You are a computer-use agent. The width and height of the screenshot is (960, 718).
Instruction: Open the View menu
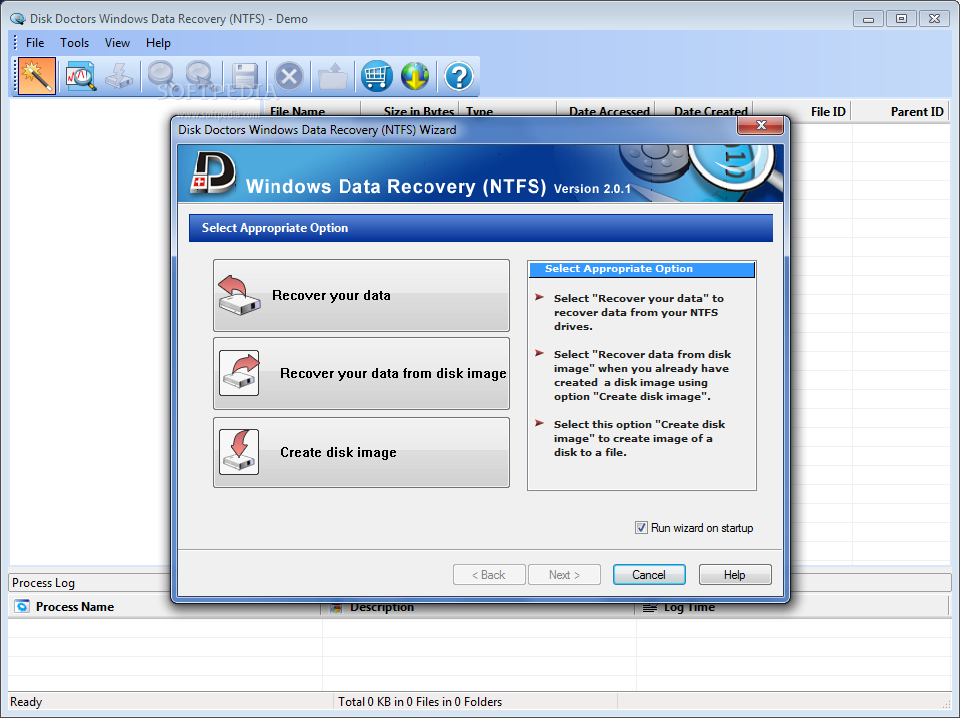click(117, 43)
